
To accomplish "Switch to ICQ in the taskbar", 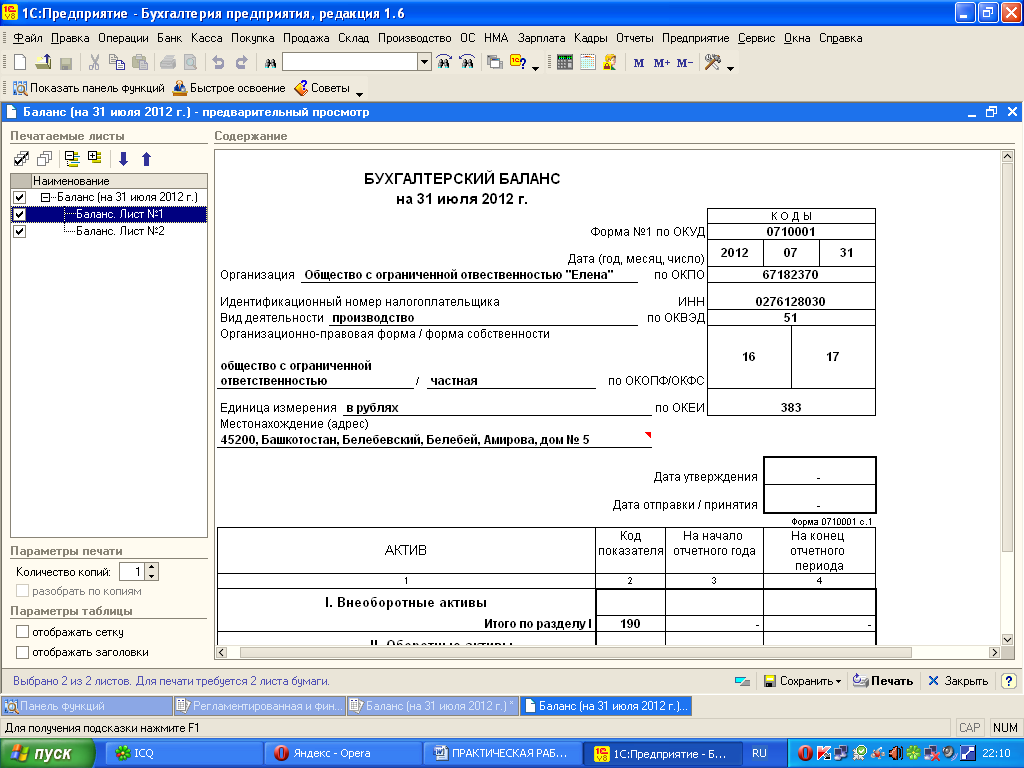I will (x=184, y=754).
